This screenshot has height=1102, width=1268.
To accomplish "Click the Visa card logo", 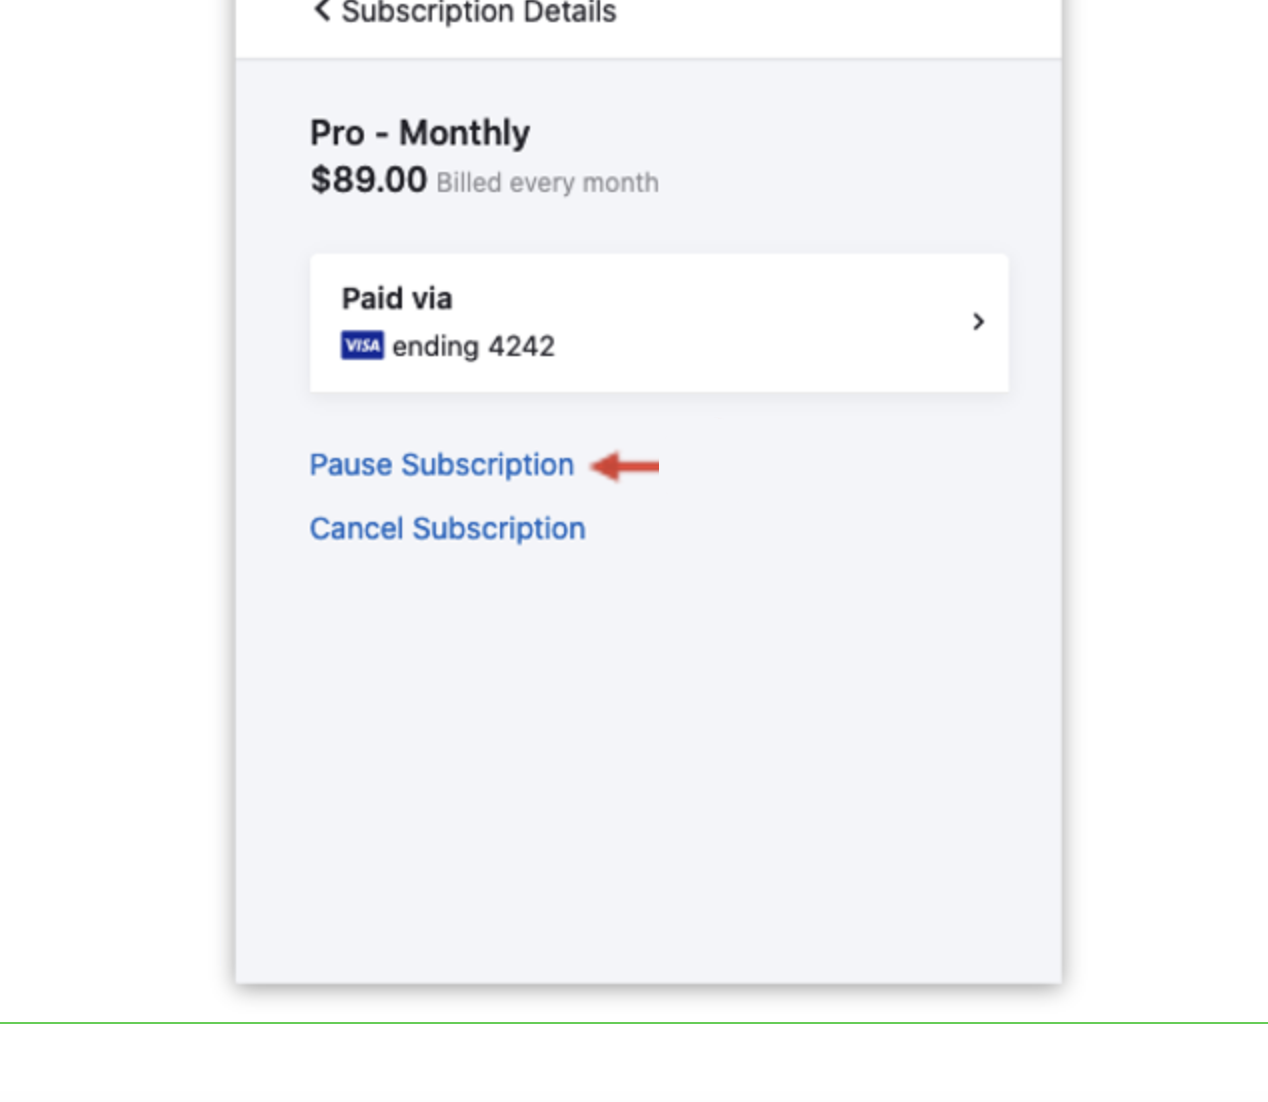I will pos(362,346).
